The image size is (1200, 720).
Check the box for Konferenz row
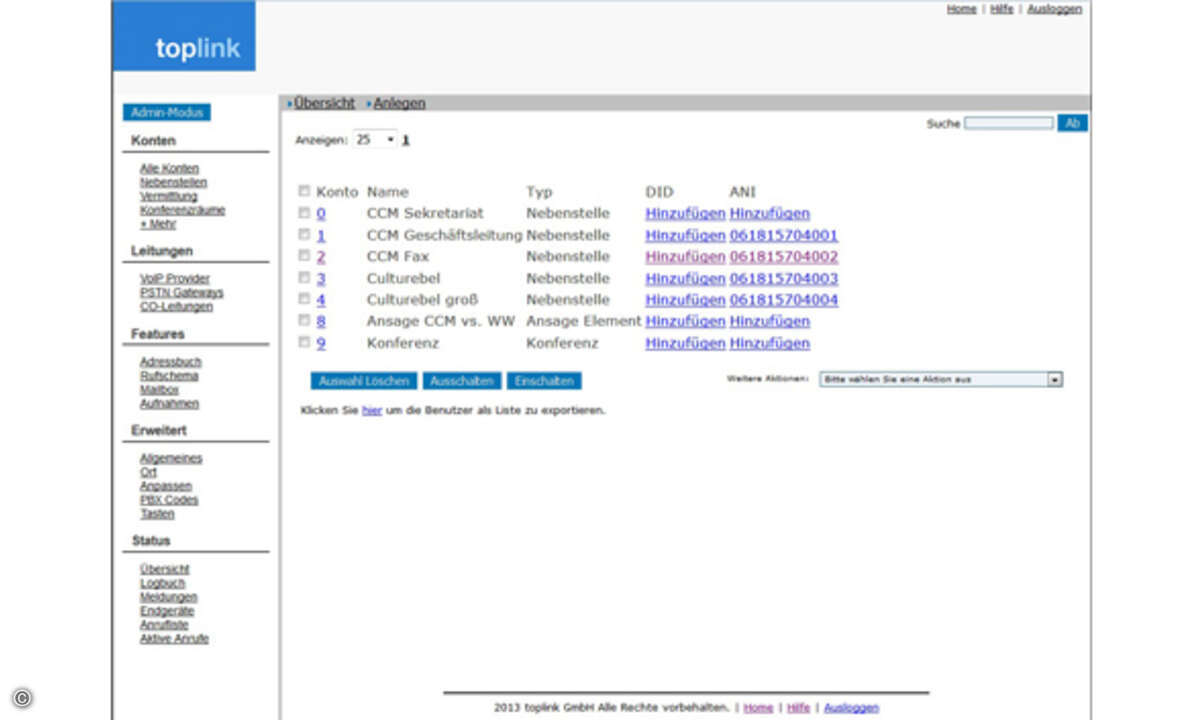(x=304, y=343)
